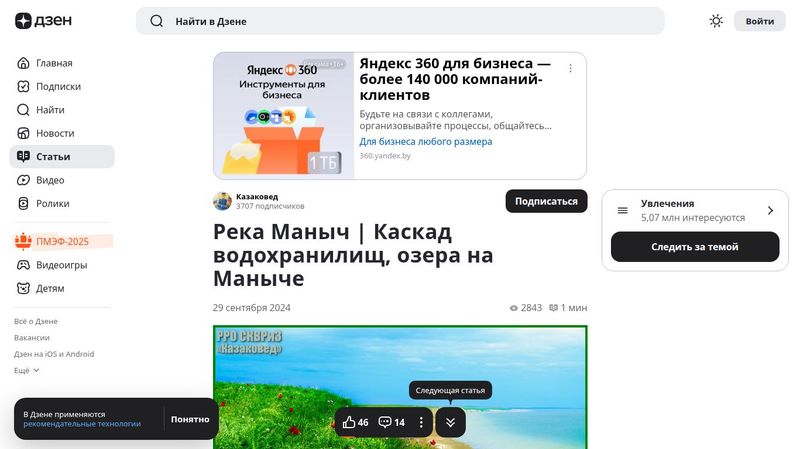Expand the Увлечения topic chevron
800x449 pixels.
point(770,210)
